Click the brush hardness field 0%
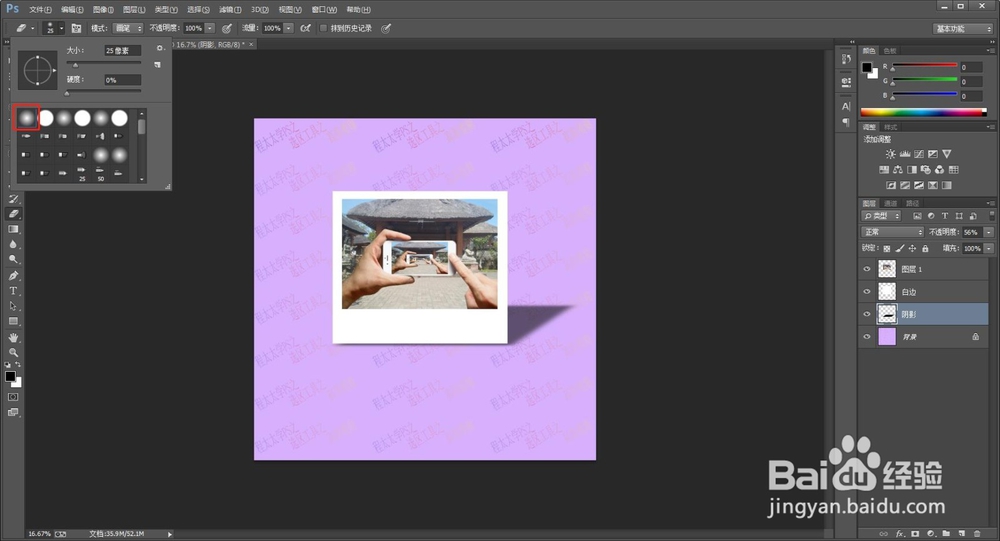The image size is (1000, 541). [122, 80]
